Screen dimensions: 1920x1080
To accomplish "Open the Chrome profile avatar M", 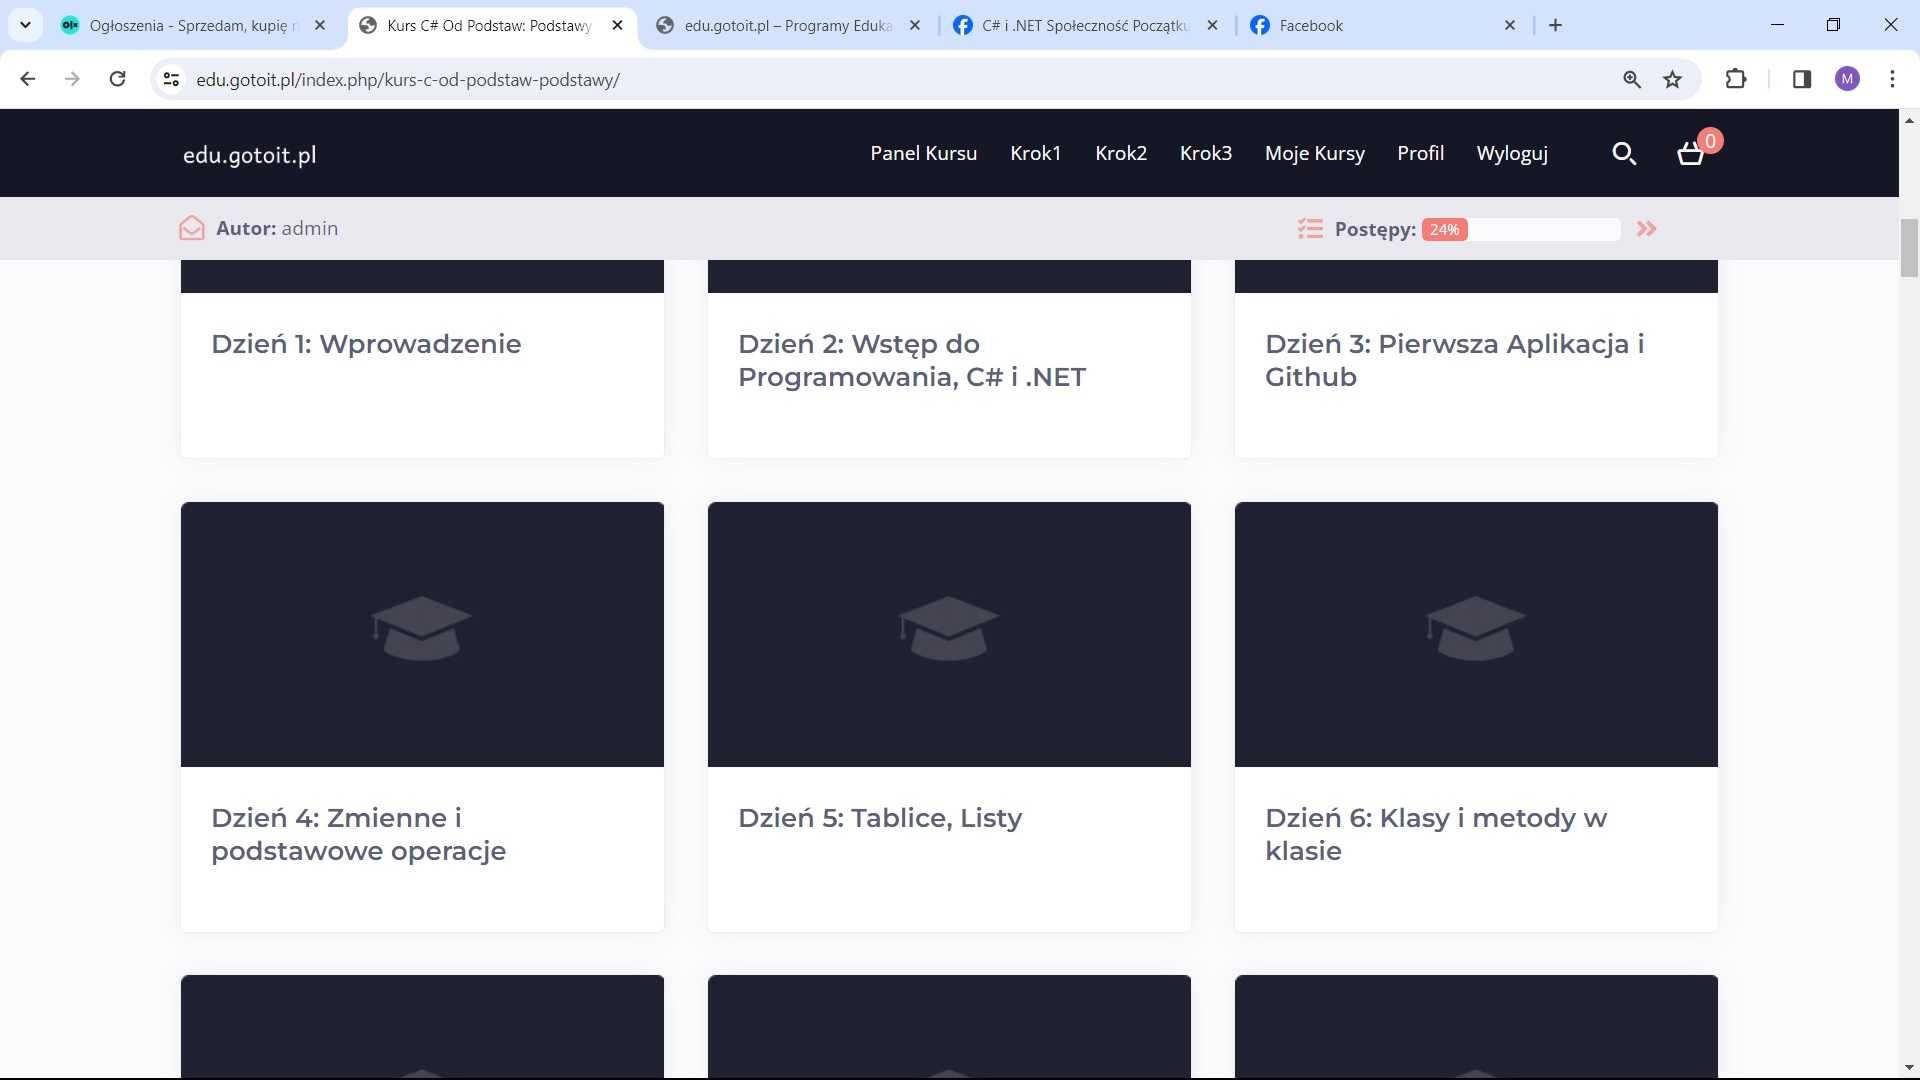I will click(1847, 79).
